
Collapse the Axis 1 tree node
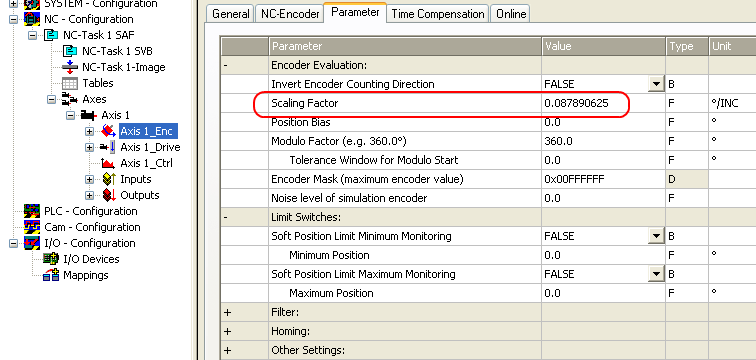71,116
